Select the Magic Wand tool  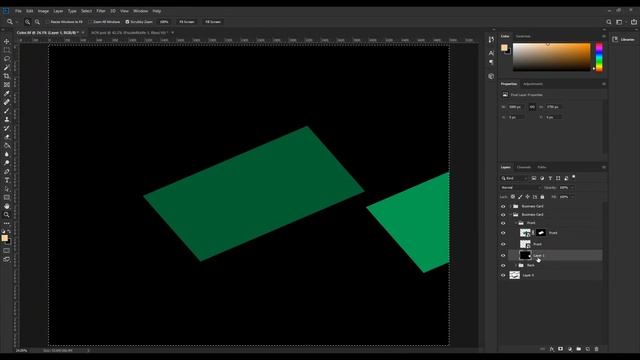click(x=7, y=67)
